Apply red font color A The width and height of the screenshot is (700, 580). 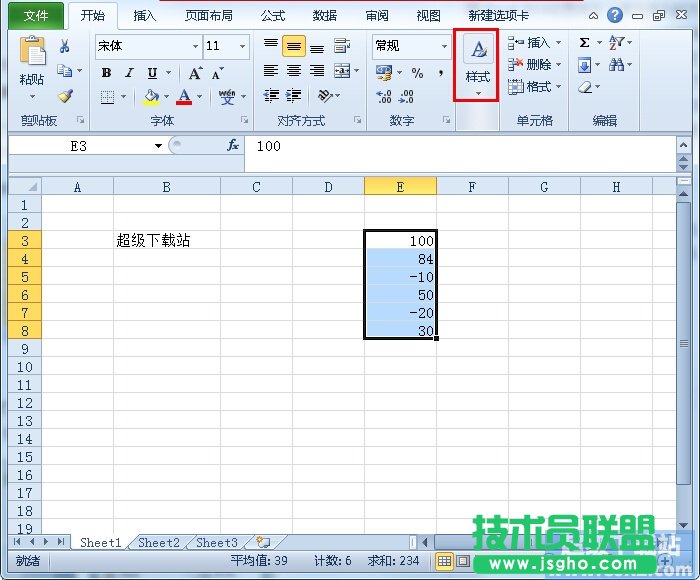(184, 96)
